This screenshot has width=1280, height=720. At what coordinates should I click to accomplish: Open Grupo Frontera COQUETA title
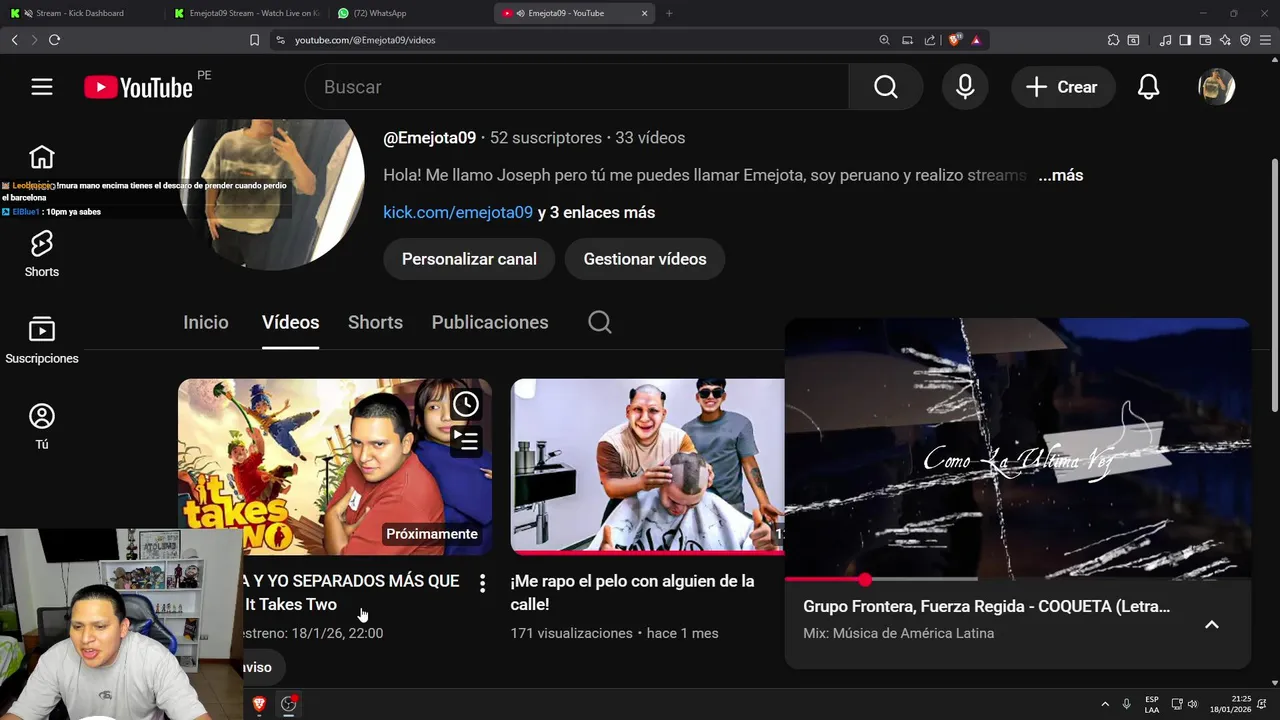(986, 606)
